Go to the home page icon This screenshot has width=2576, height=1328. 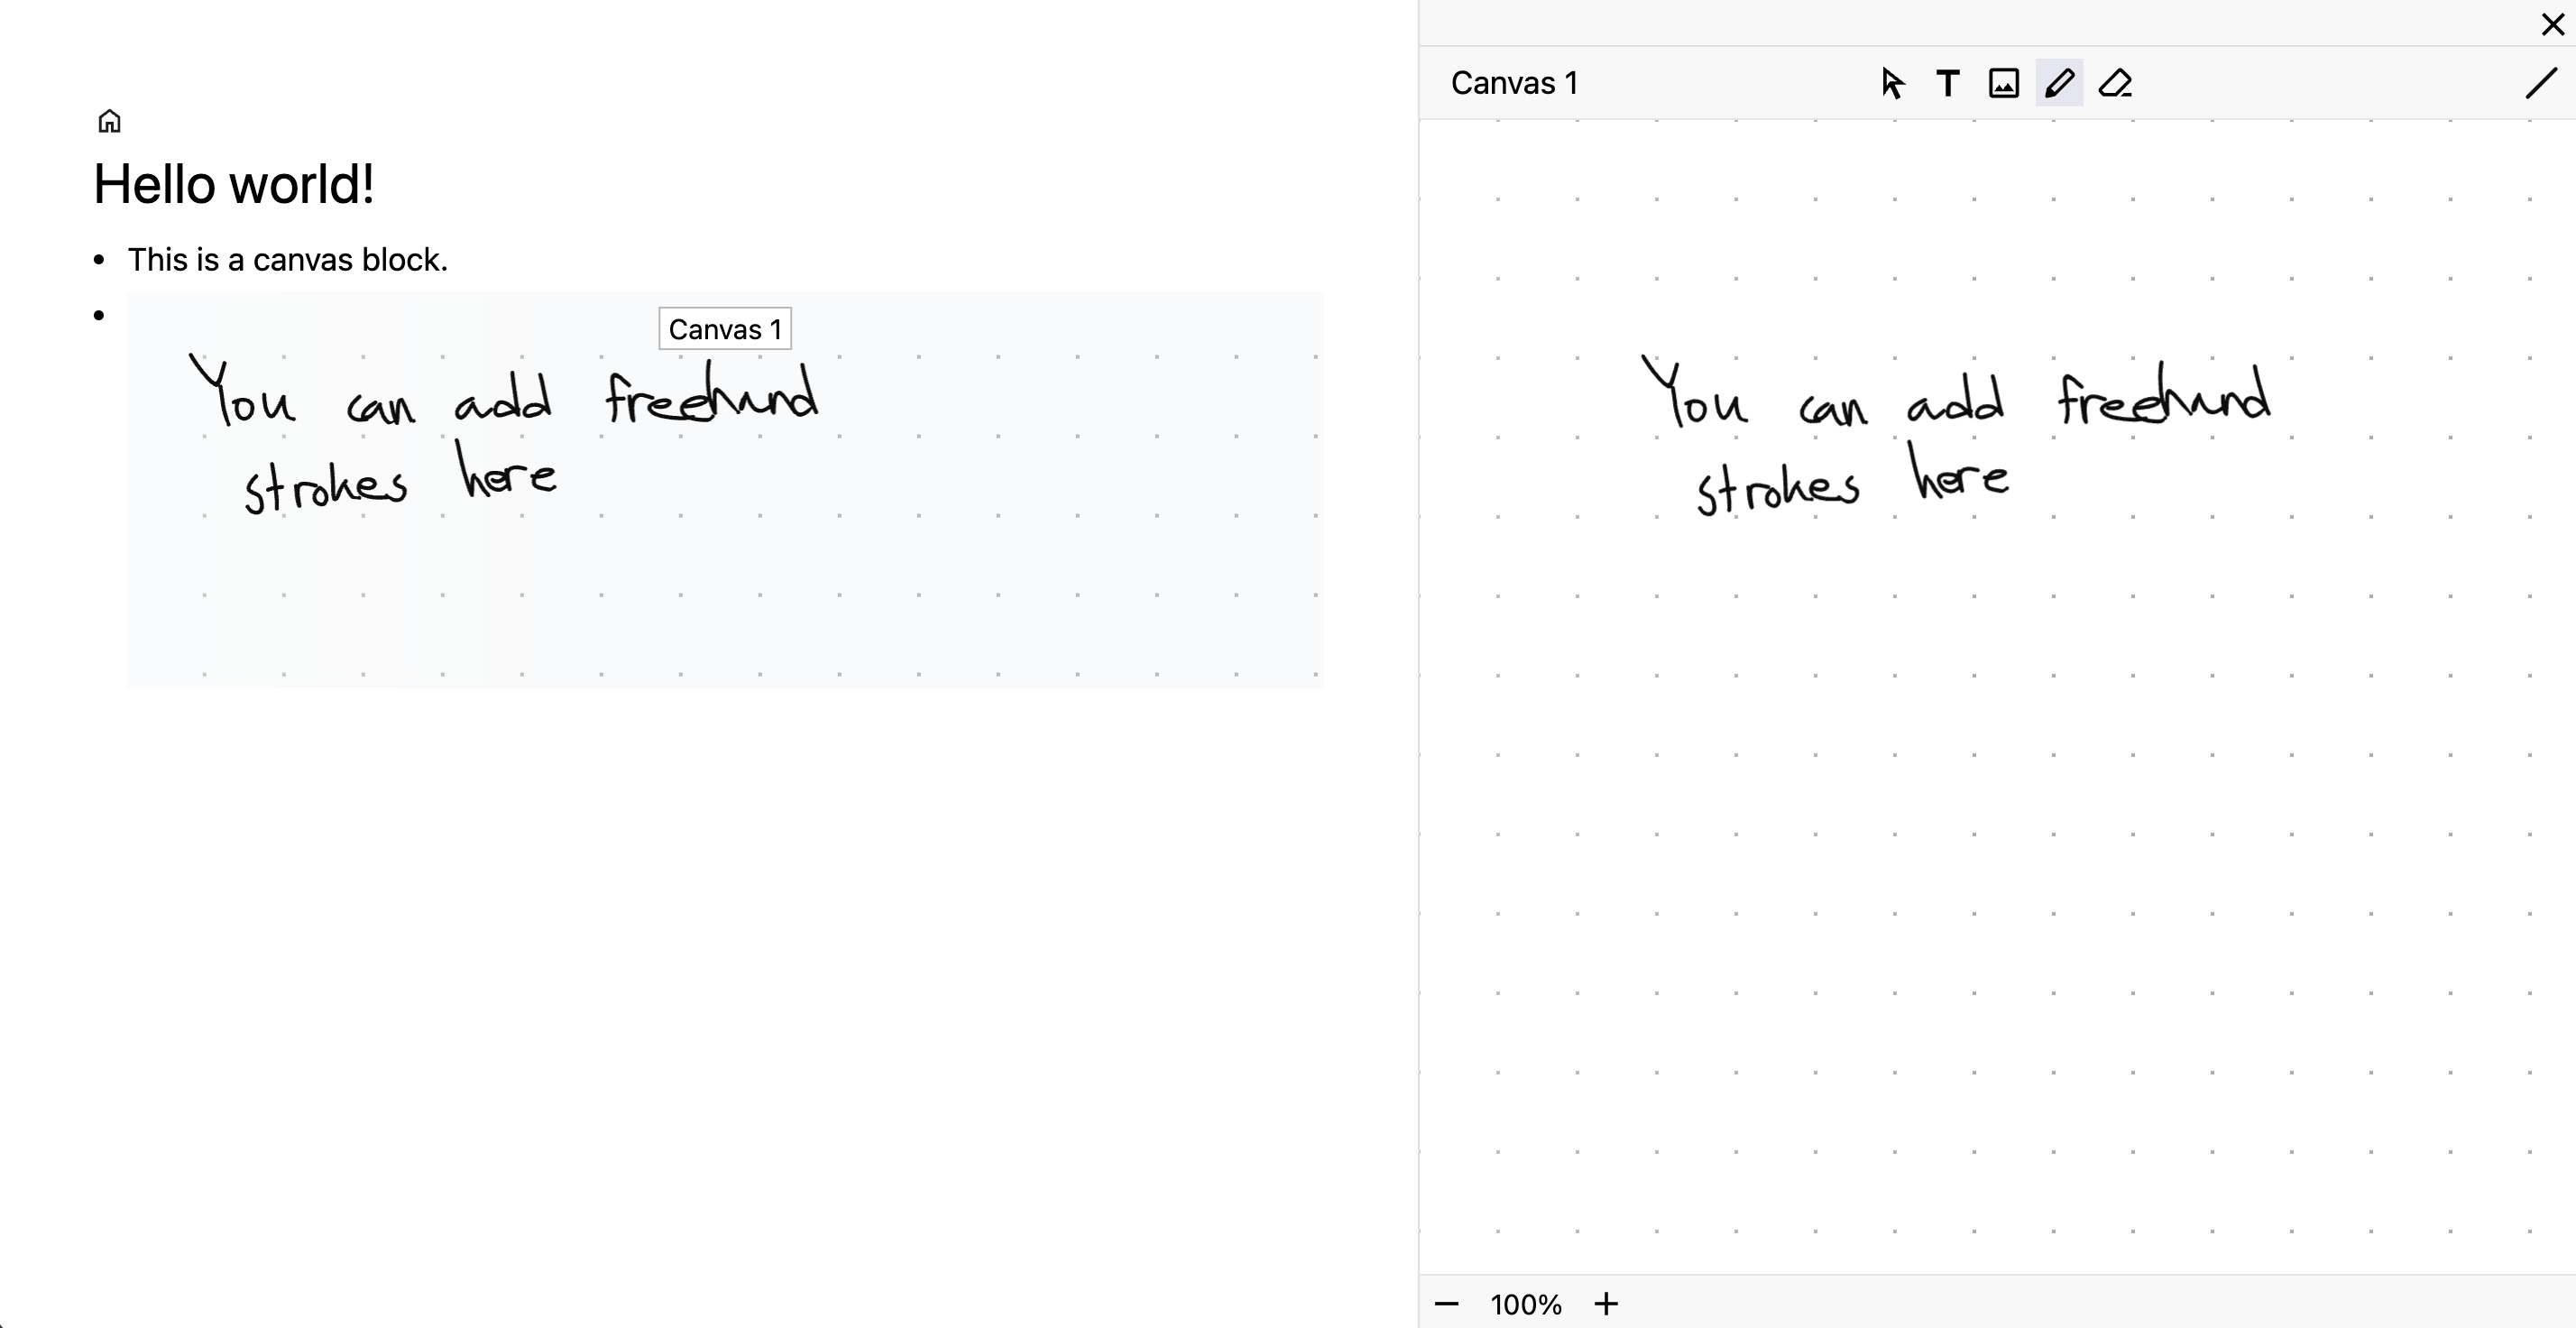[x=109, y=121]
